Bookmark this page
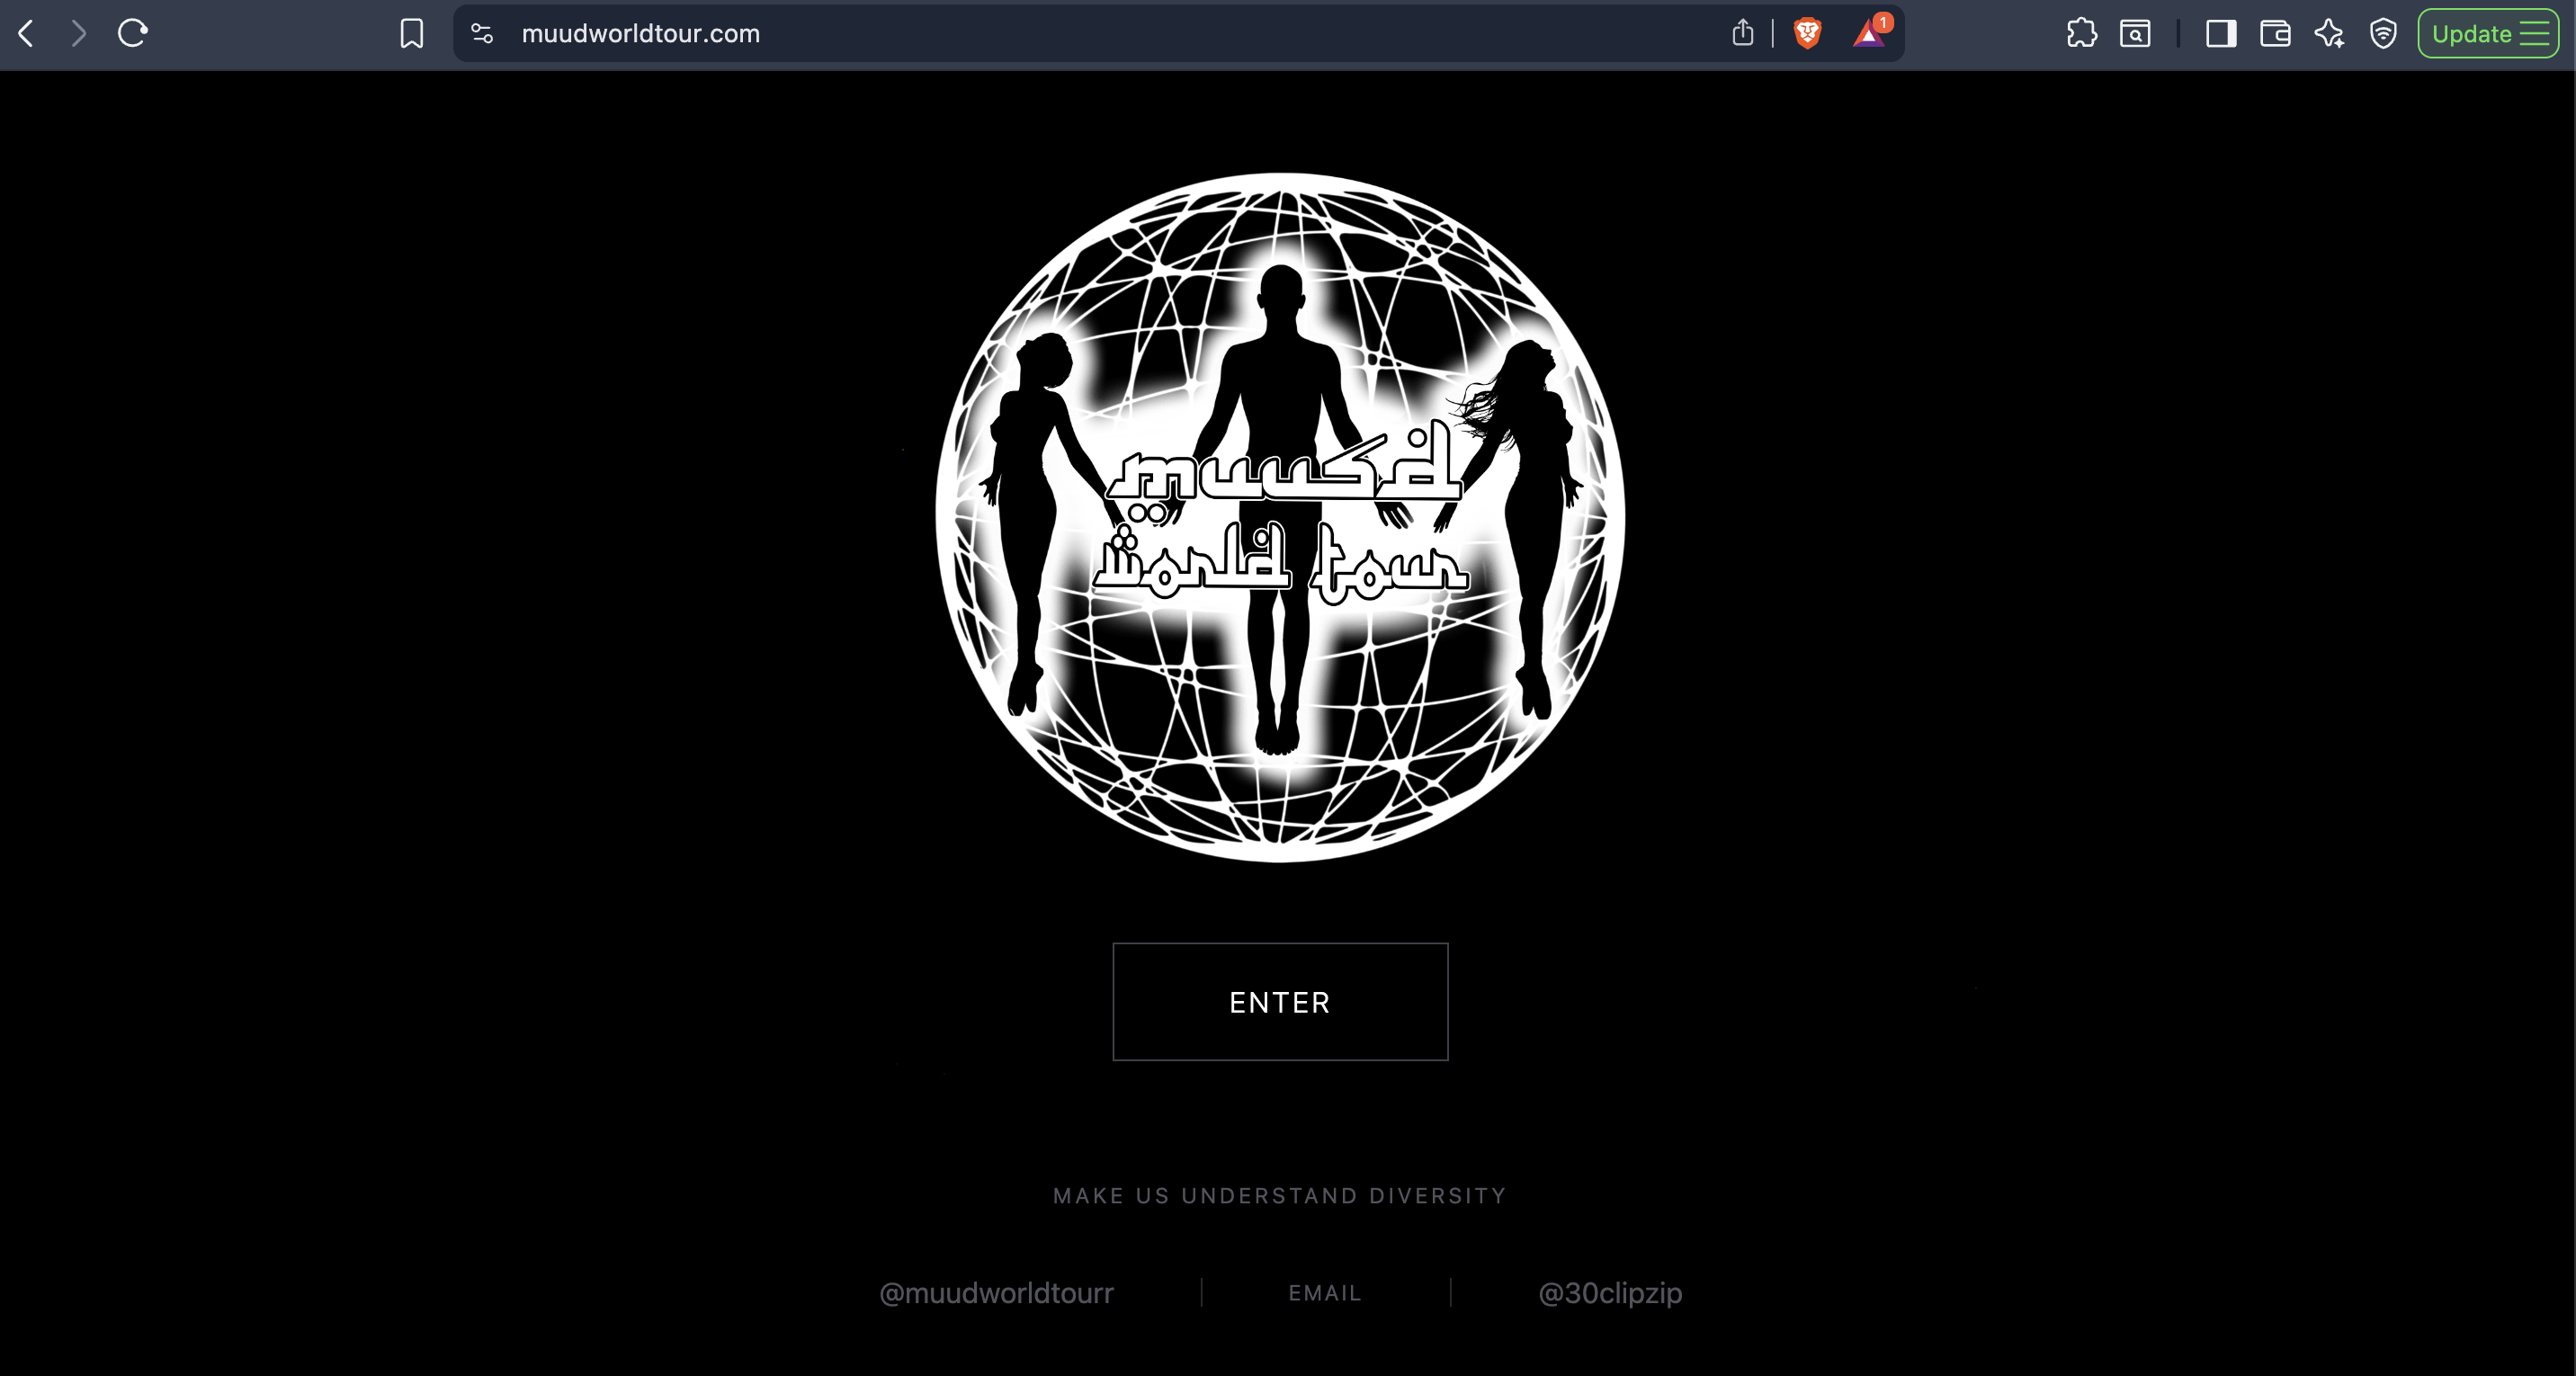 coord(411,34)
